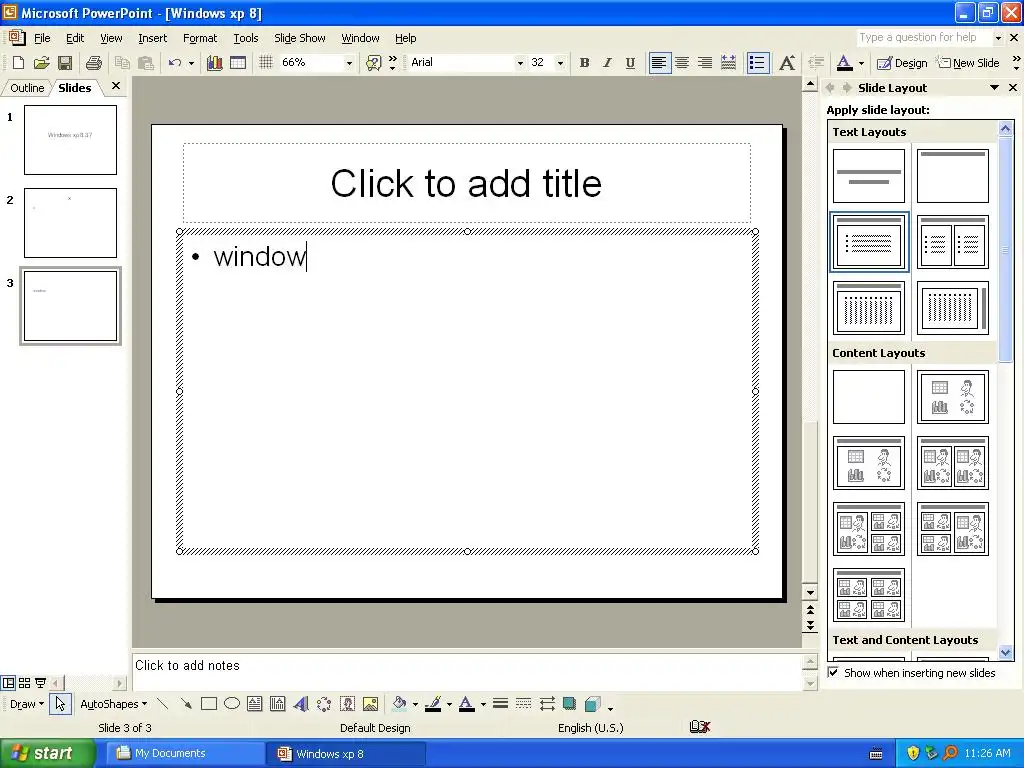Apply the Title and 2-Column Text layout

click(x=952, y=242)
